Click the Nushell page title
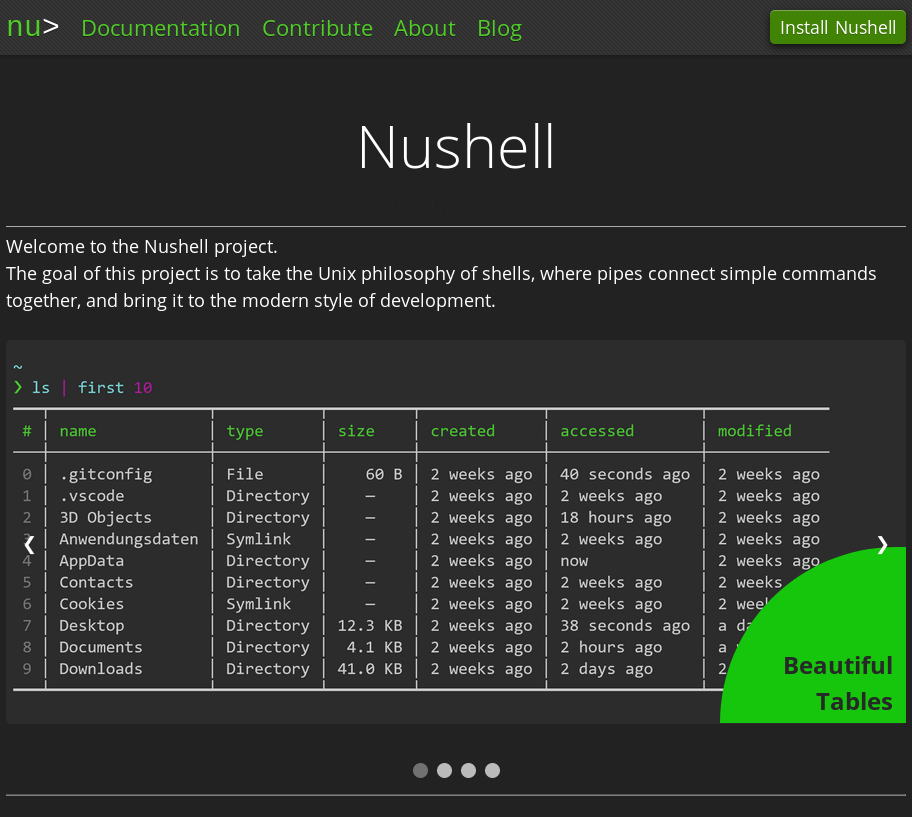 click(x=456, y=147)
